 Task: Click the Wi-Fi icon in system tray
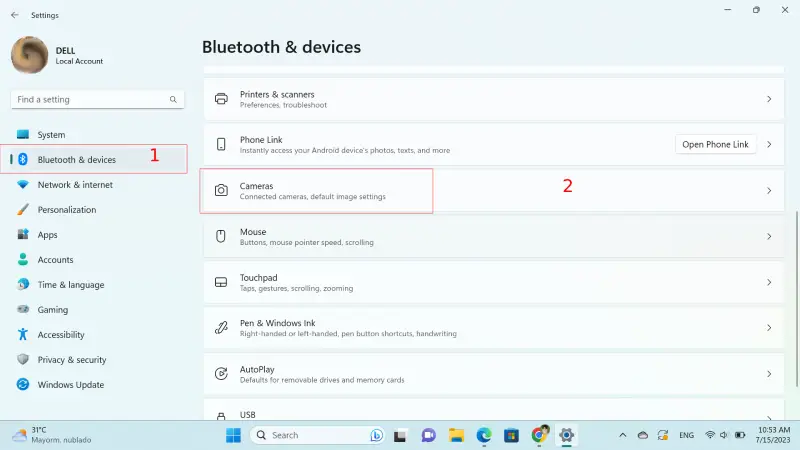(710, 435)
